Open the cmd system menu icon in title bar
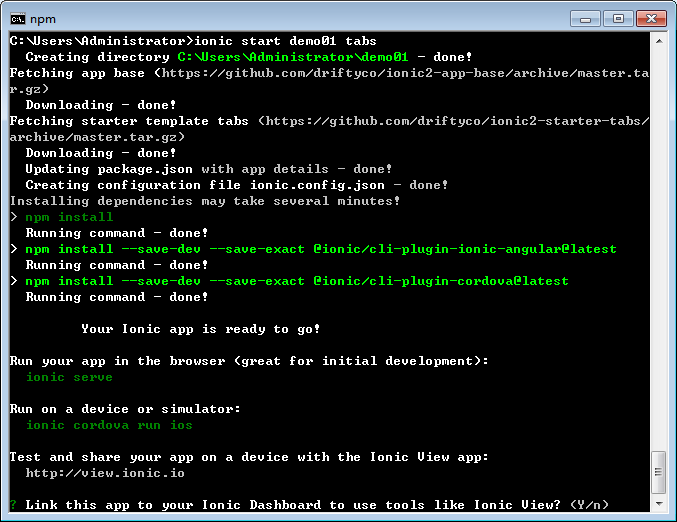 click(x=18, y=19)
